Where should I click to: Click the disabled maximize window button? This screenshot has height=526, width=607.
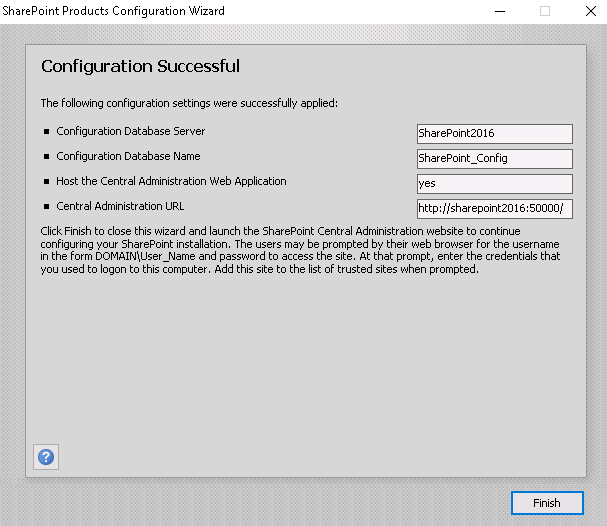545,11
